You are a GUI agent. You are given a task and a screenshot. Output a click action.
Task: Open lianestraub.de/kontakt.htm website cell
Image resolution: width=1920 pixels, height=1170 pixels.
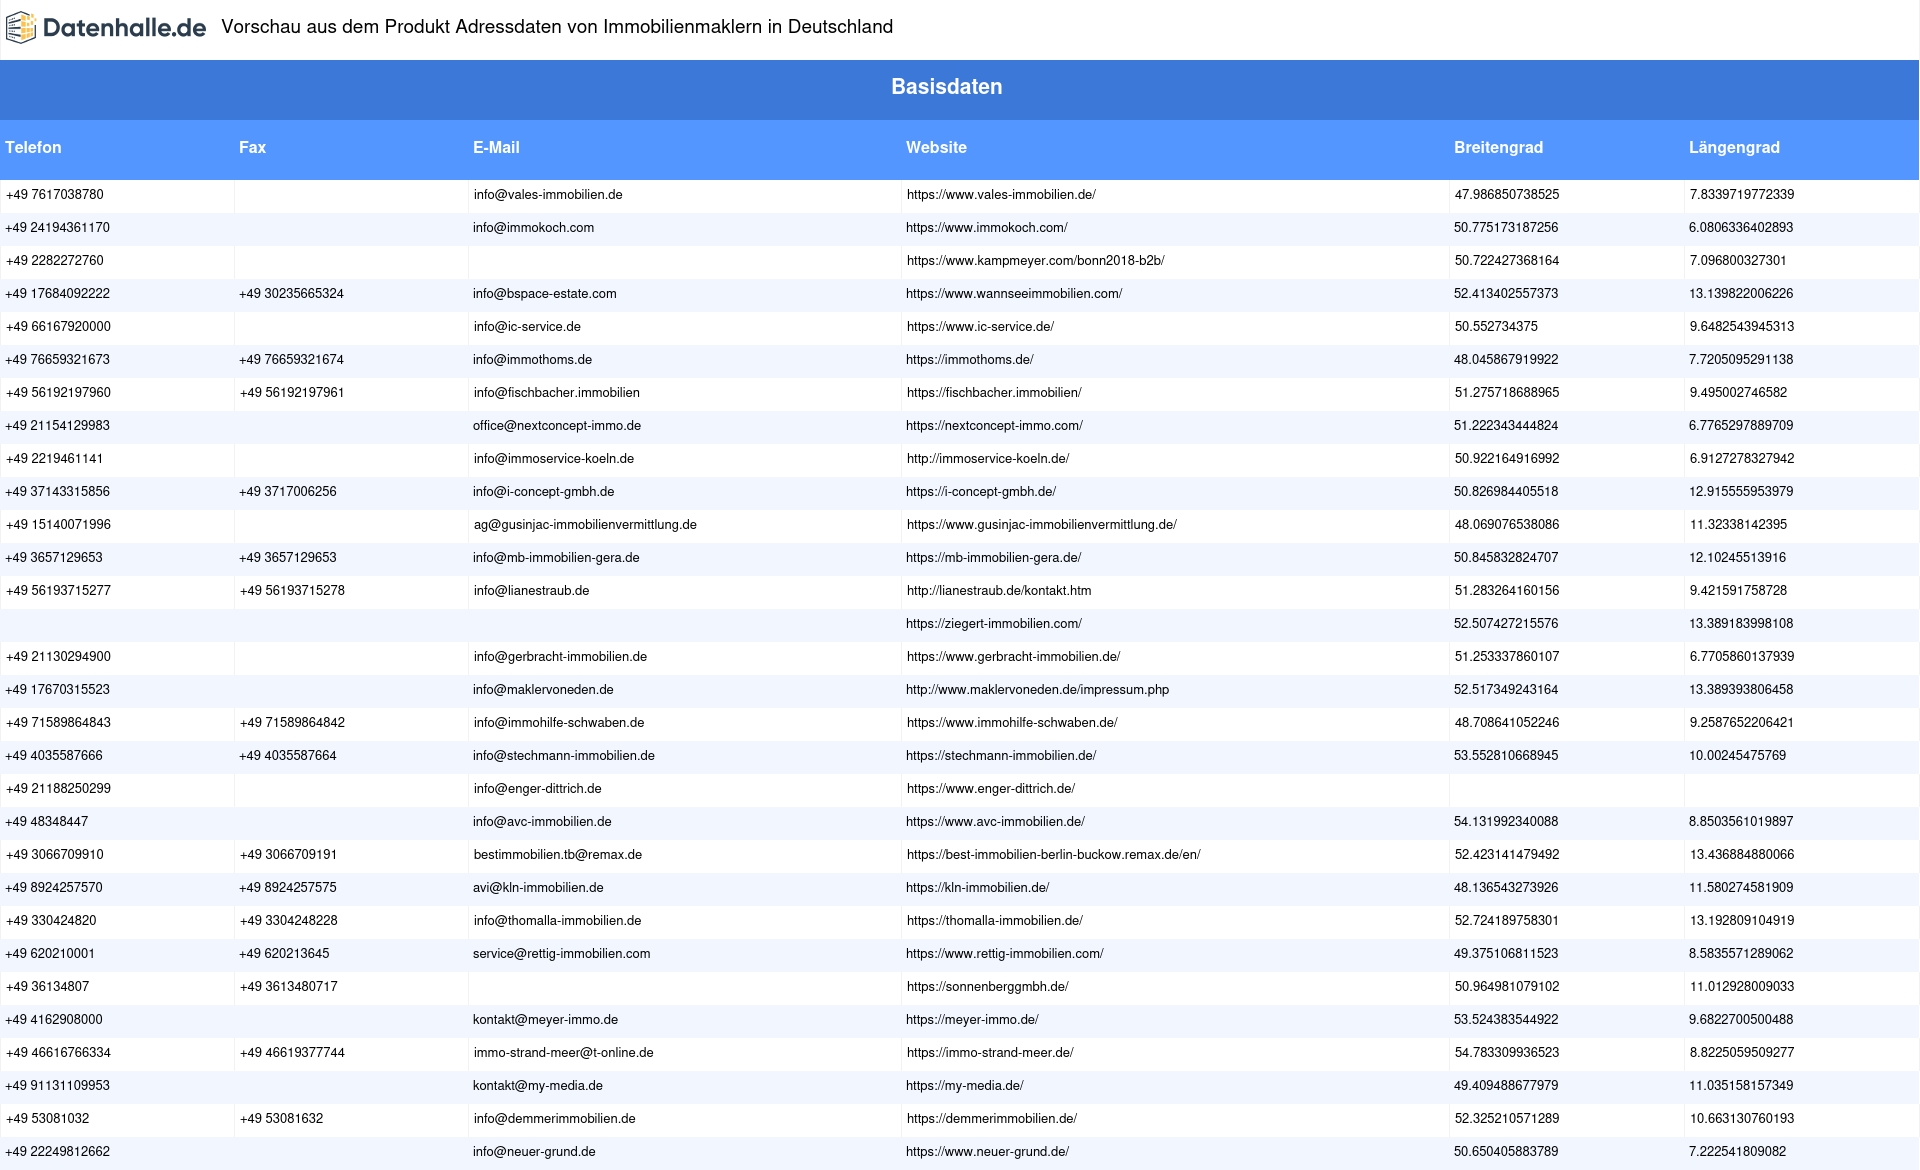point(999,591)
